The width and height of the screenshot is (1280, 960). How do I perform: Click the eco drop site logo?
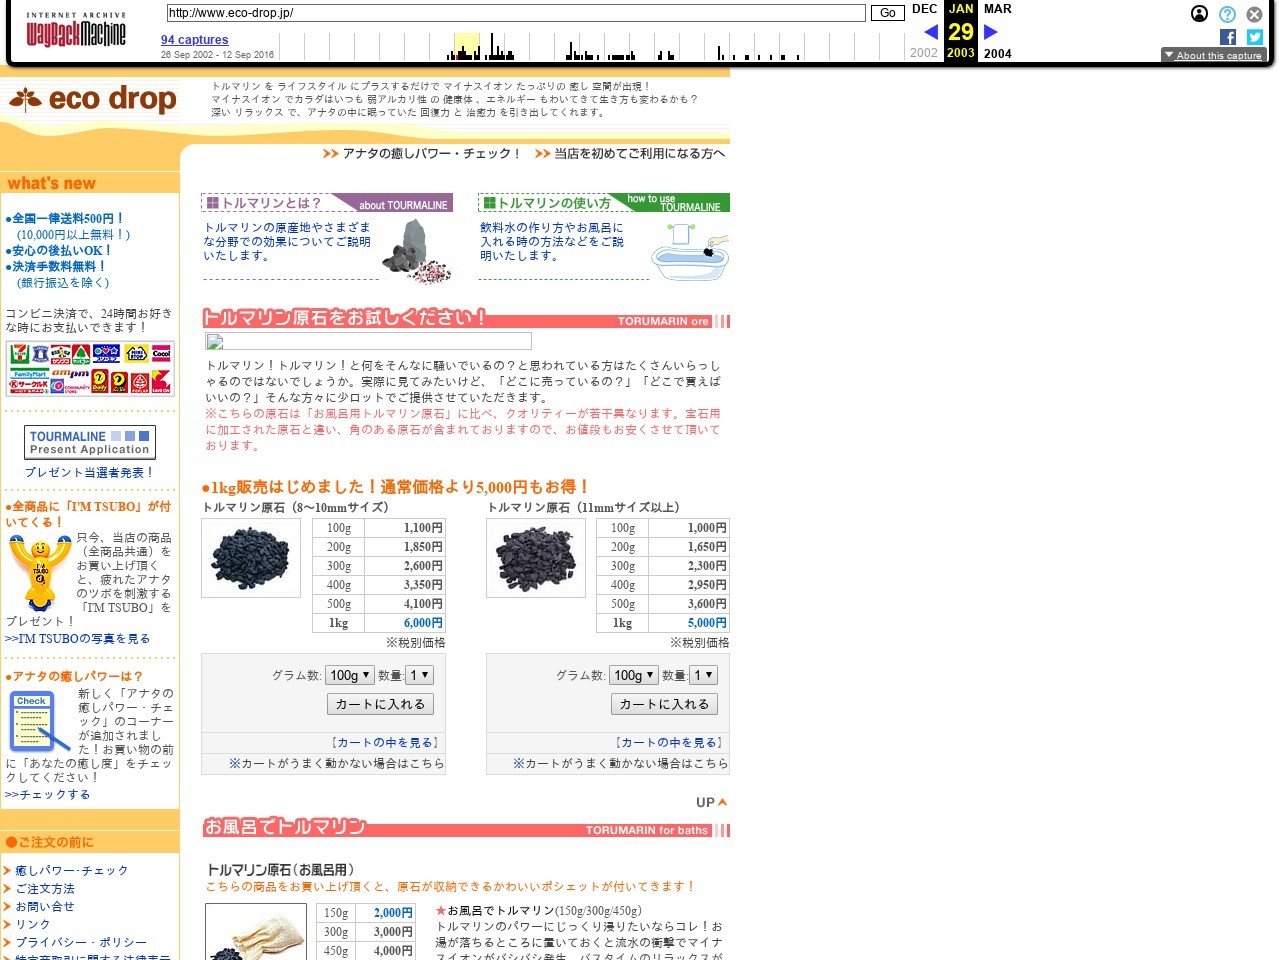93,99
